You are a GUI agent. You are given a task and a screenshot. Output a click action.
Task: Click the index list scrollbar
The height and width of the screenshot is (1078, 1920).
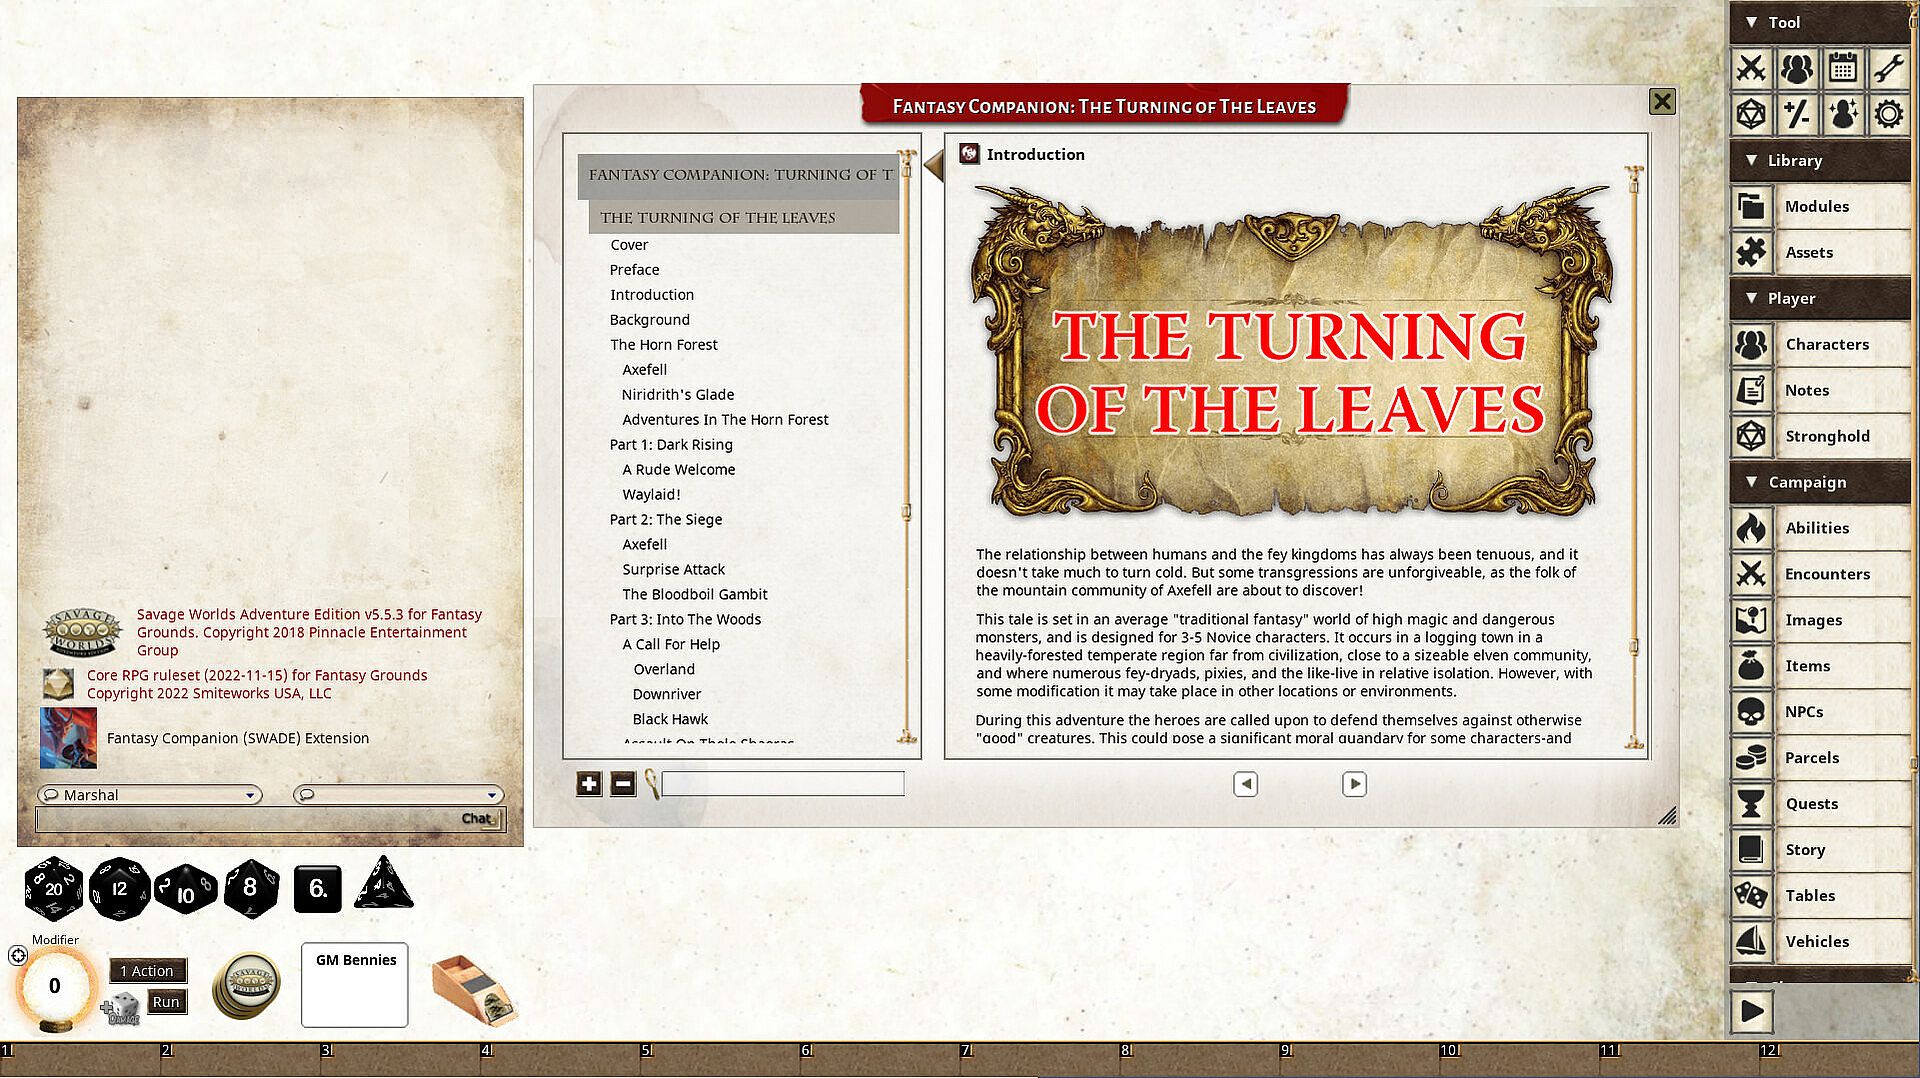click(x=907, y=447)
